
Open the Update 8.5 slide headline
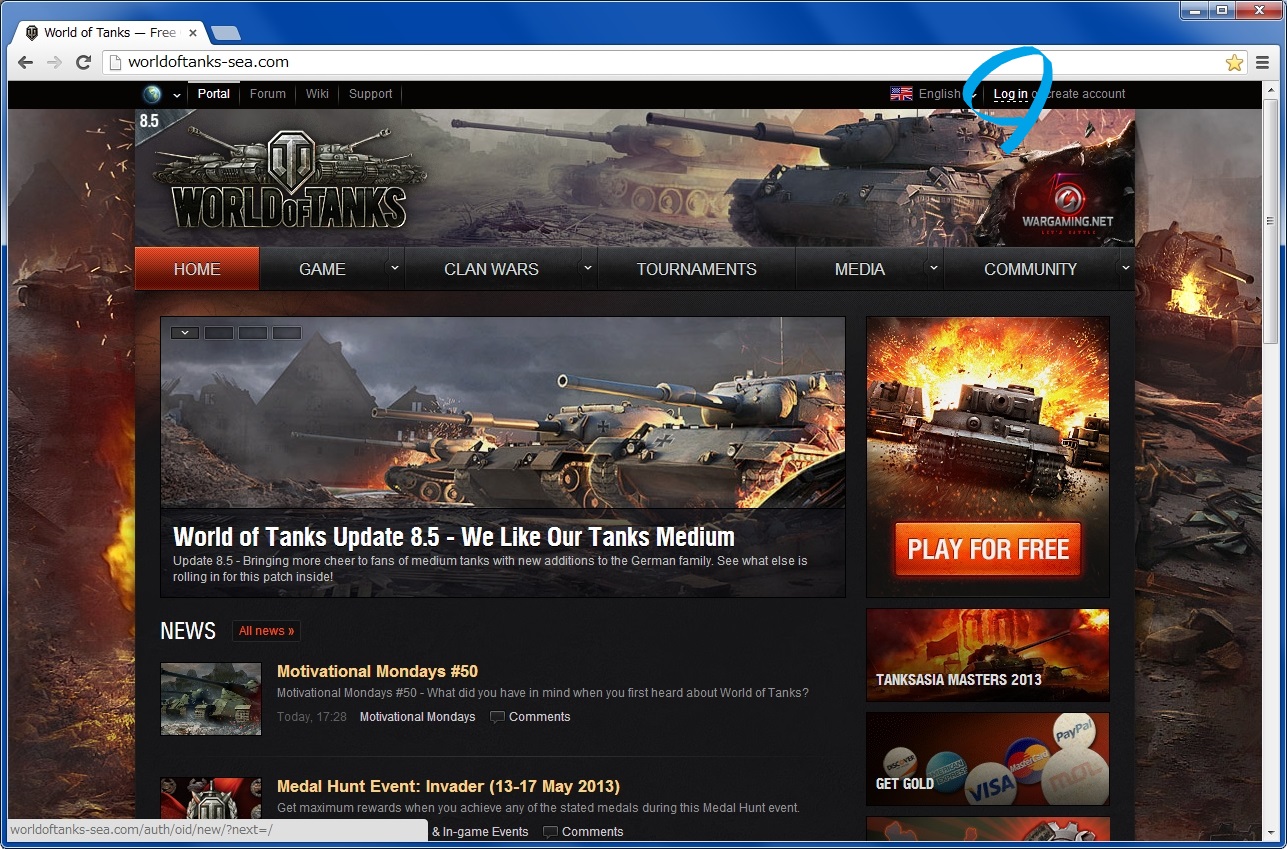tap(454, 536)
